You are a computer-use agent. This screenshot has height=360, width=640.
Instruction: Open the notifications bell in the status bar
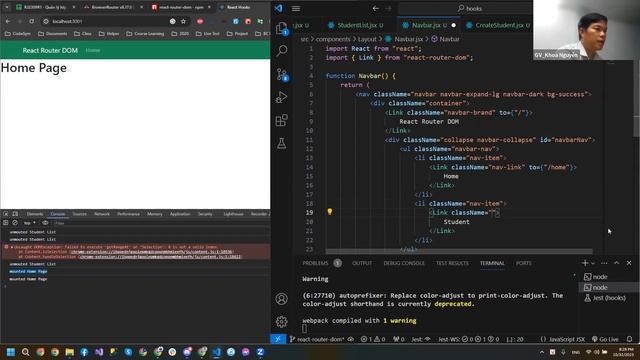click(629, 339)
